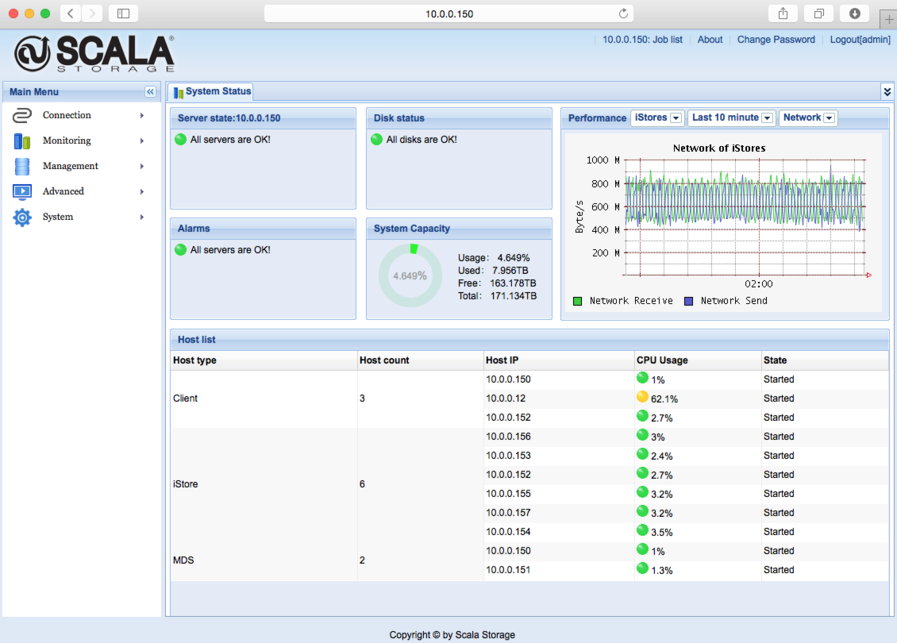Click the System Capacity usage donut chart
Image resolution: width=897 pixels, height=643 pixels.
coord(409,275)
